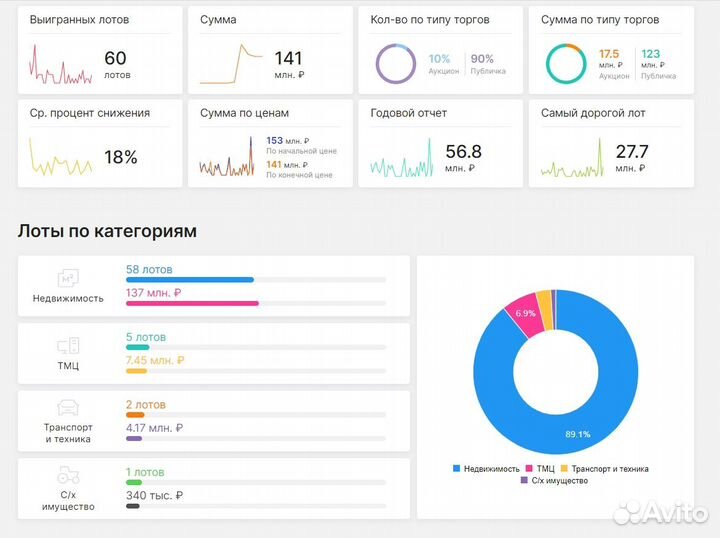720x538 pixels.
Task: Hide С/х имущество series via legend
Action: 552,481
